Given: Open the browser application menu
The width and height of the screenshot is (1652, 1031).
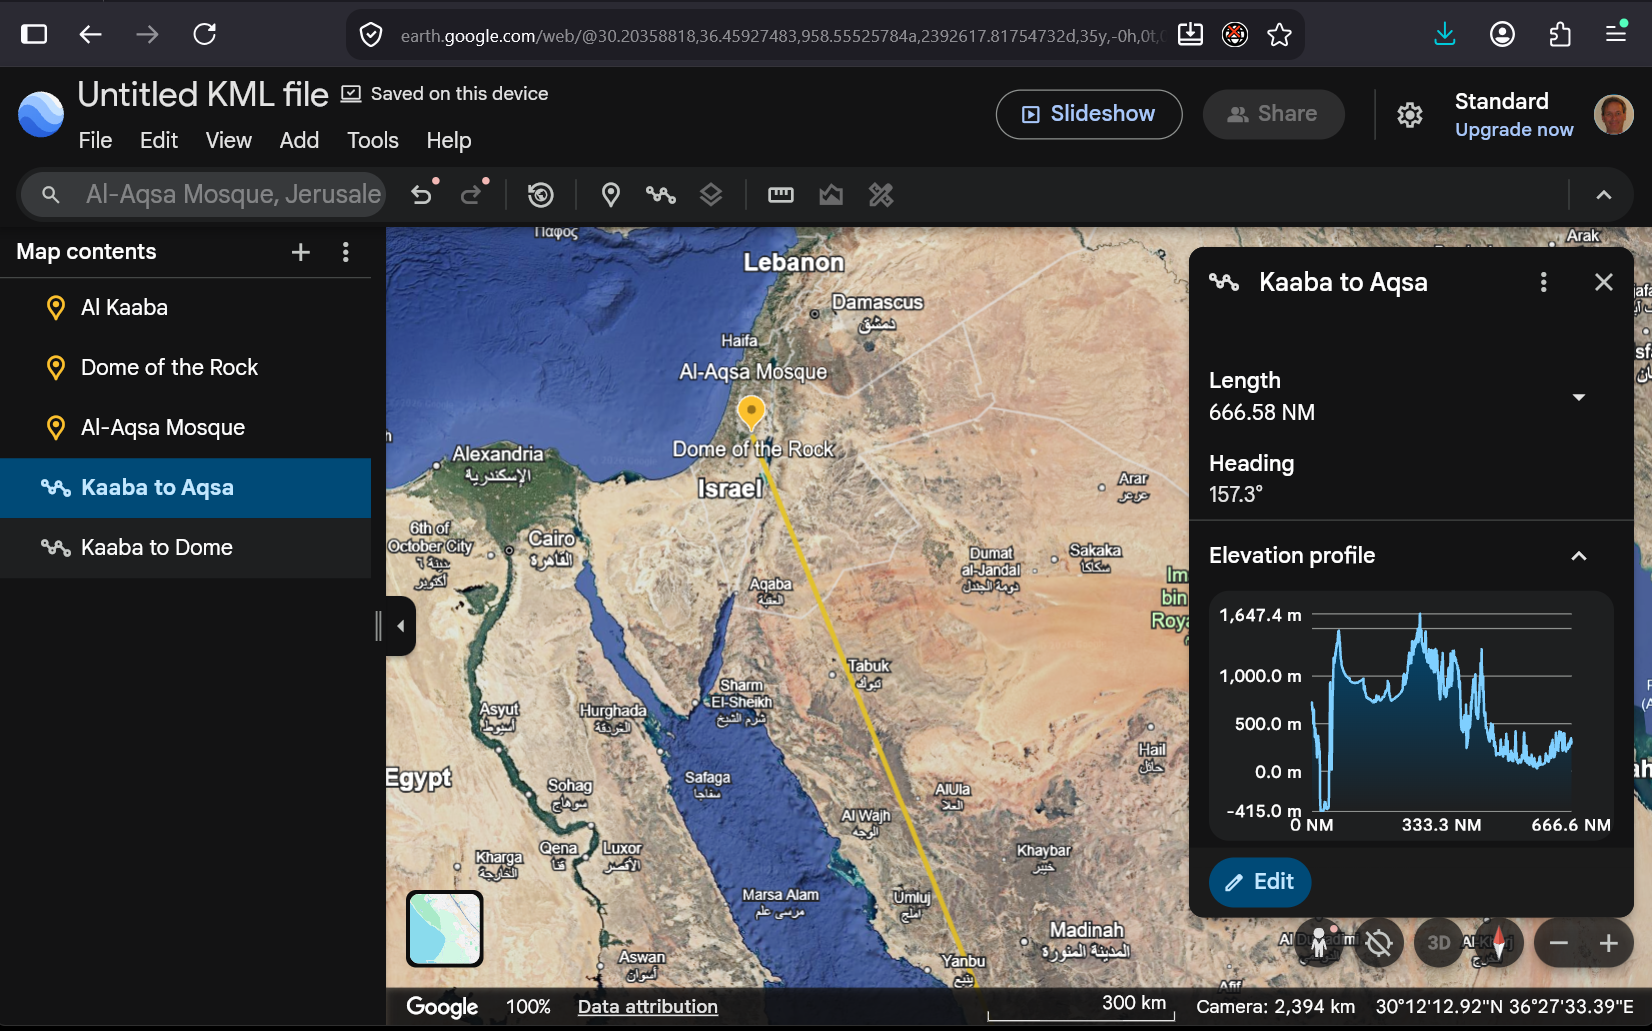Looking at the screenshot, I should click(x=1616, y=33).
